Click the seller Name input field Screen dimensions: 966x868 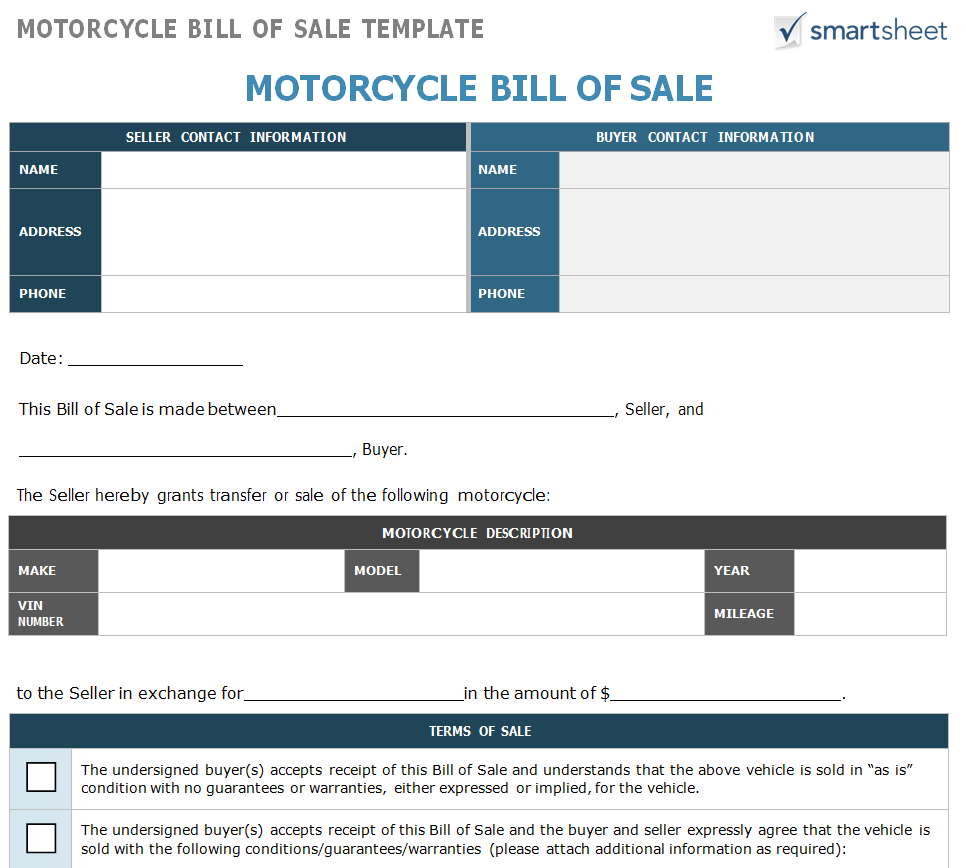click(x=283, y=170)
